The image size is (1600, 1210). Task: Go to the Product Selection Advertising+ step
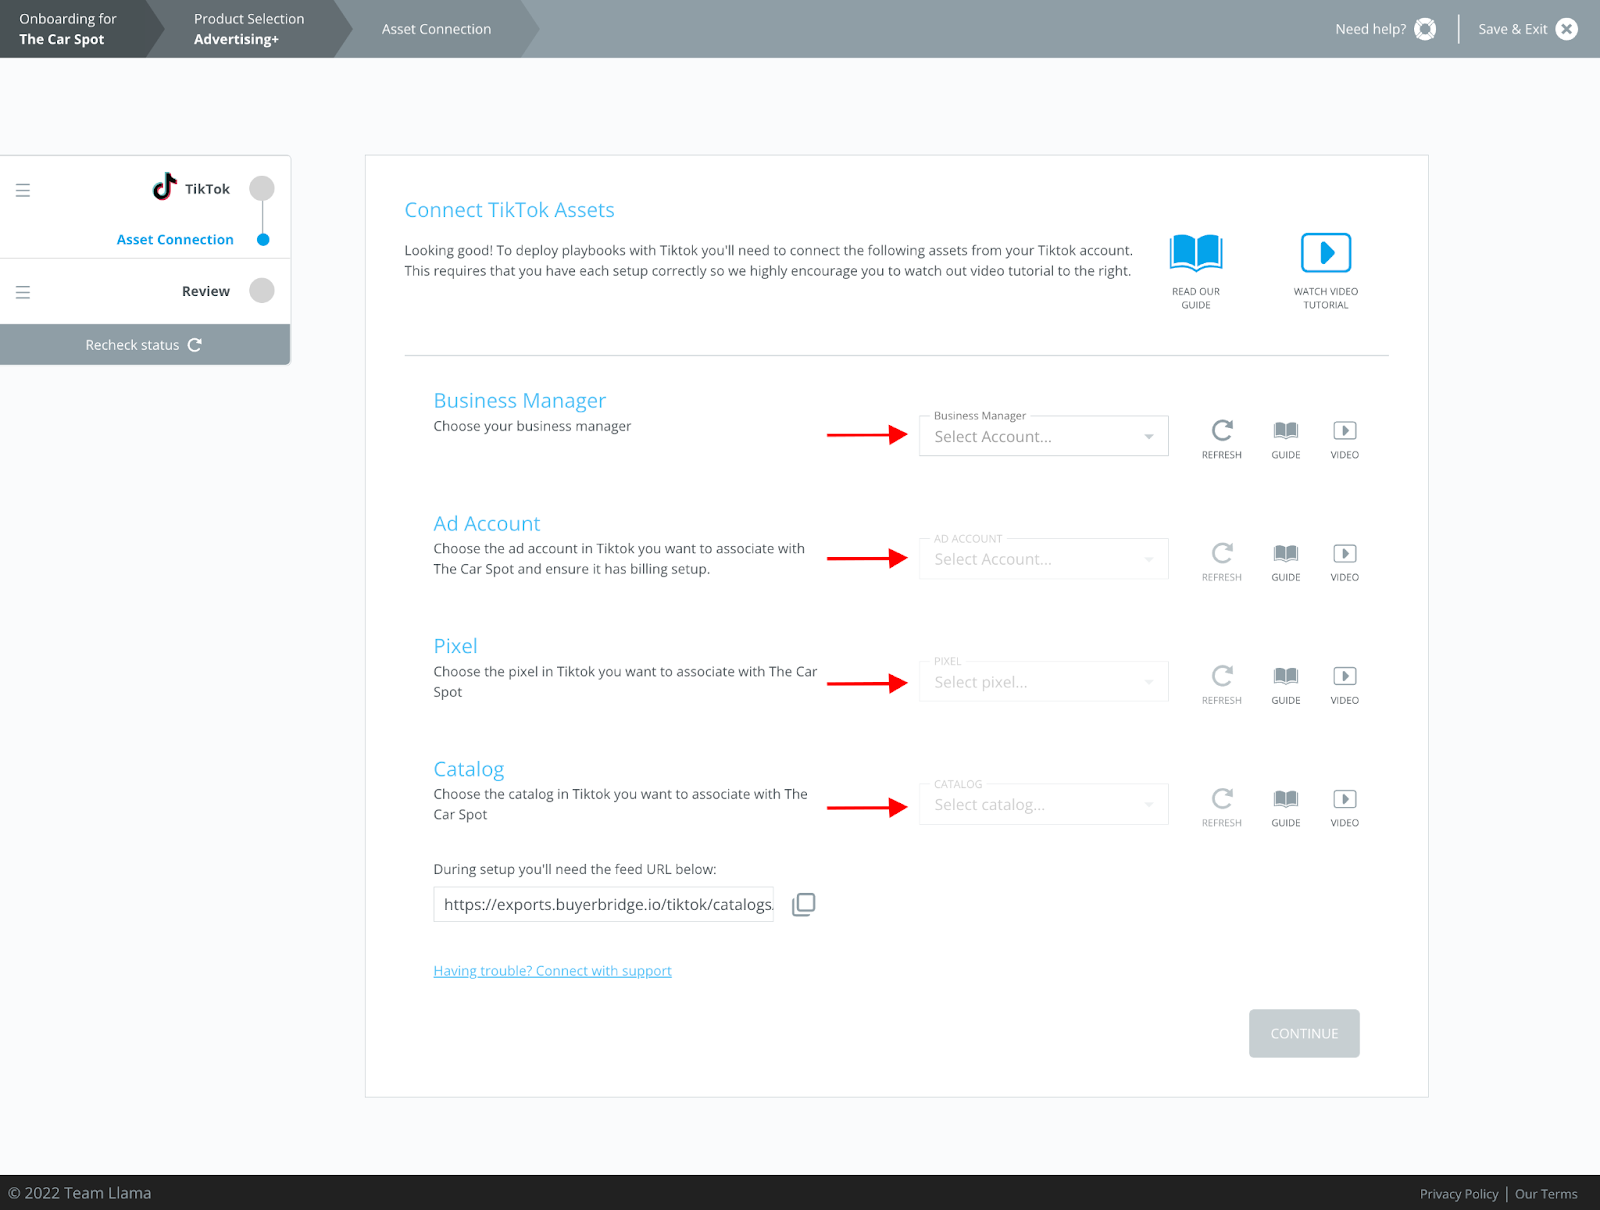[x=249, y=29]
